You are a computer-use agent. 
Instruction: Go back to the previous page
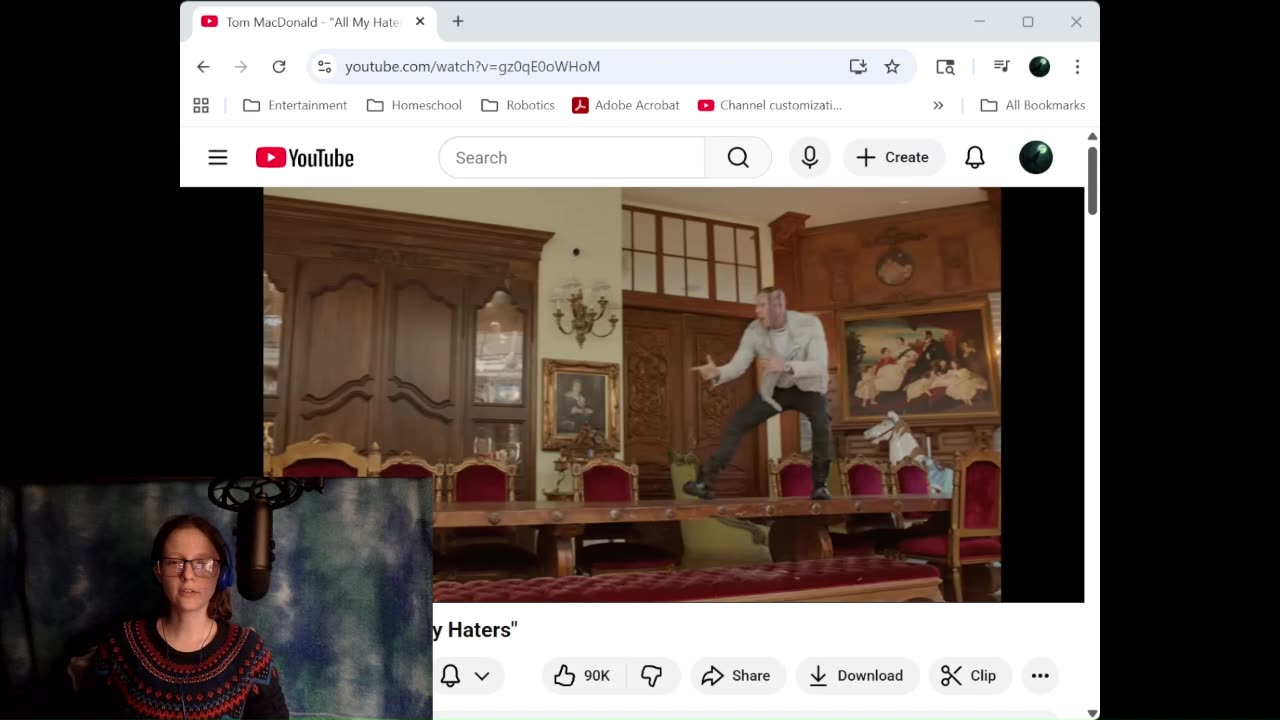[x=203, y=67]
